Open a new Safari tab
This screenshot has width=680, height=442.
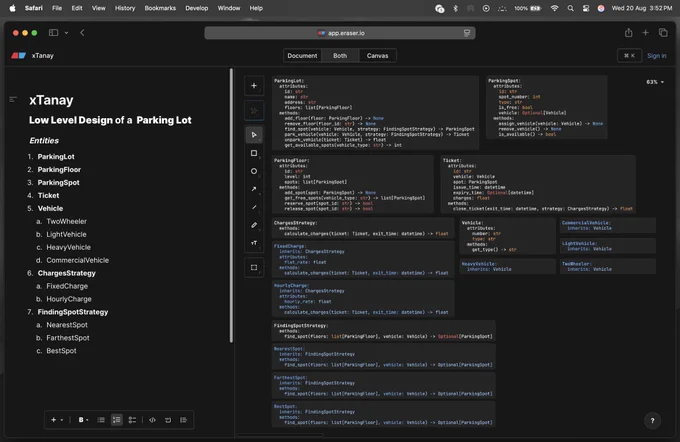point(645,33)
